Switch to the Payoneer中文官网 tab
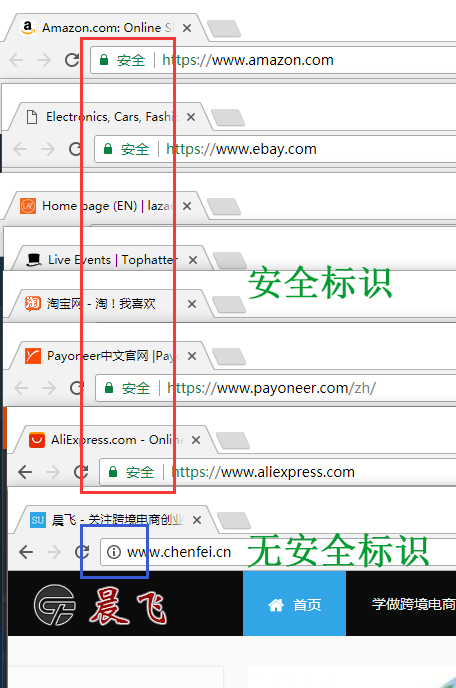The image size is (456, 688). click(x=110, y=355)
